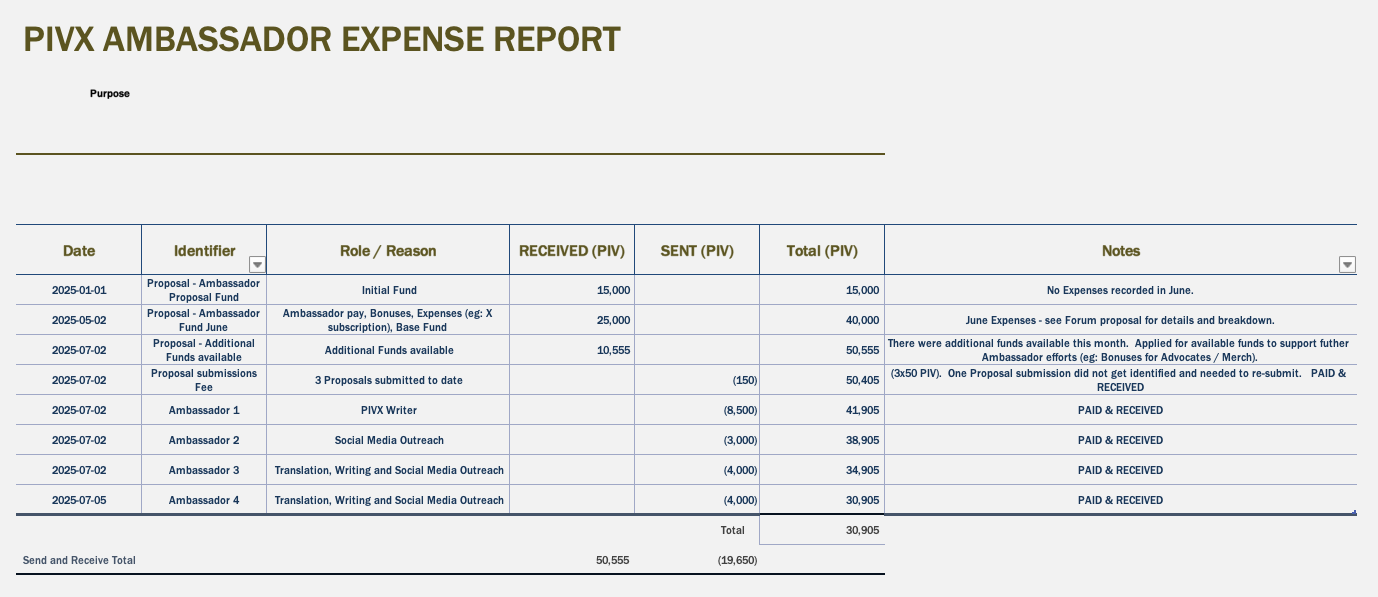Image resolution: width=1378 pixels, height=597 pixels.
Task: Select the 41,905 running total cell
Action: tap(822, 410)
